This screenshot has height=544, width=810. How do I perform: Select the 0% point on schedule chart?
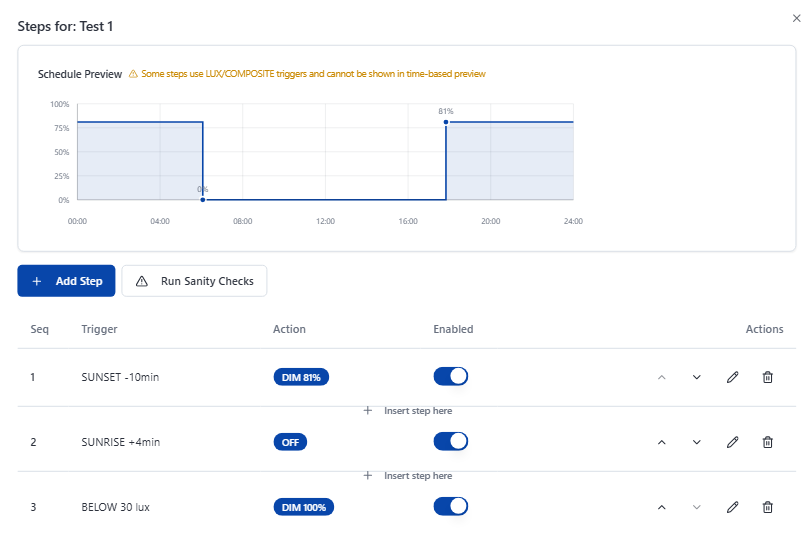[x=203, y=199]
